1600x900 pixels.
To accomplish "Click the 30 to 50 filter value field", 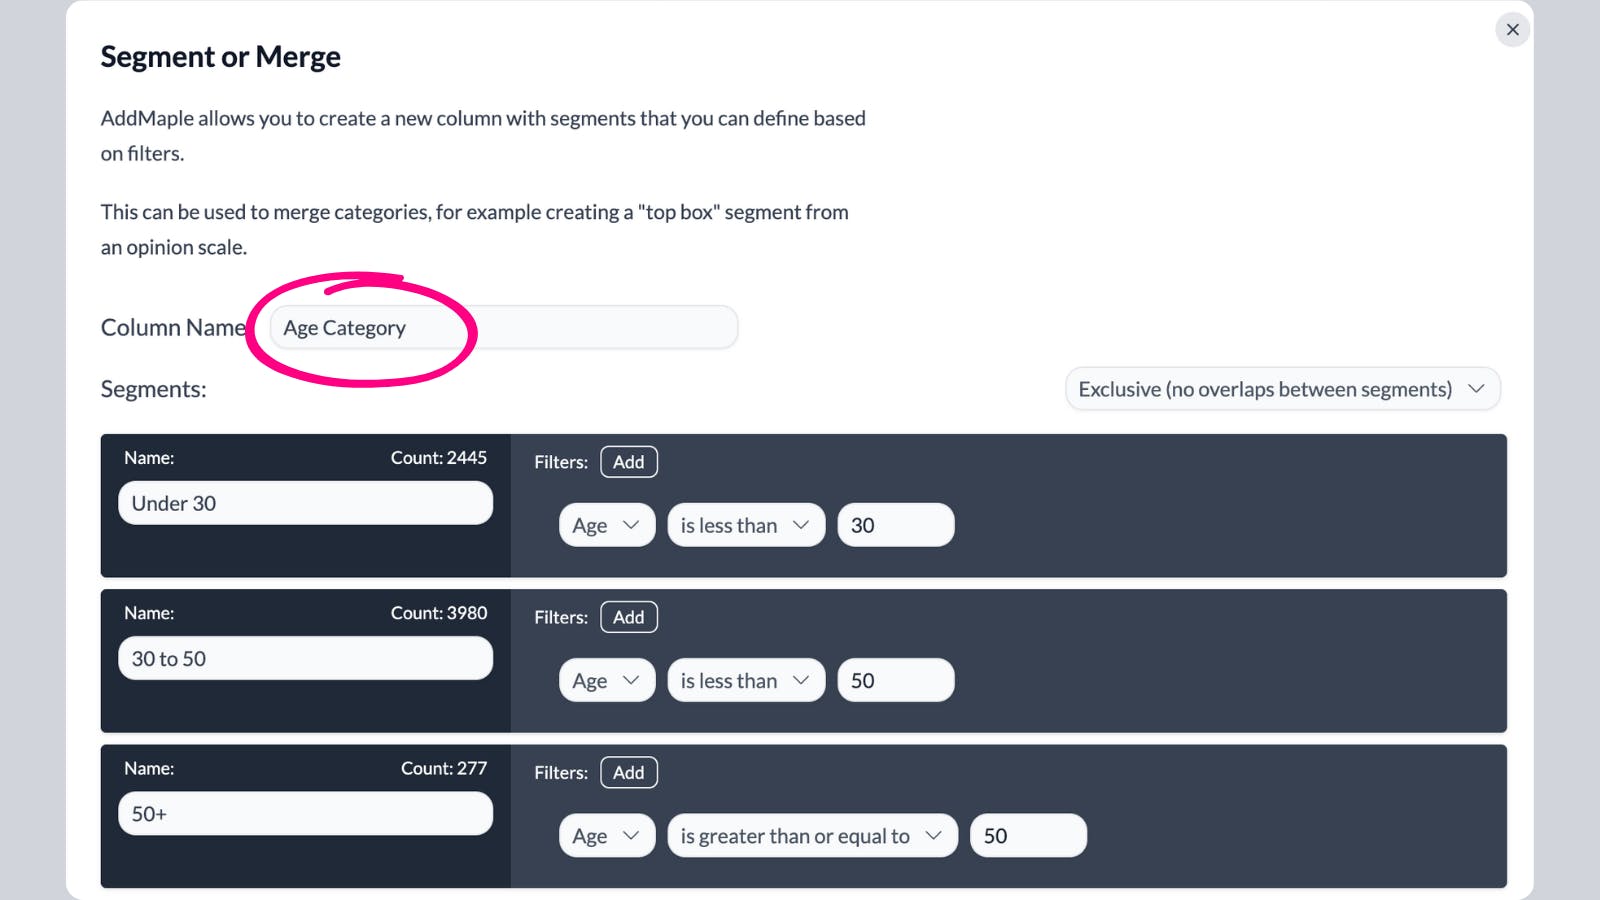I will (895, 681).
